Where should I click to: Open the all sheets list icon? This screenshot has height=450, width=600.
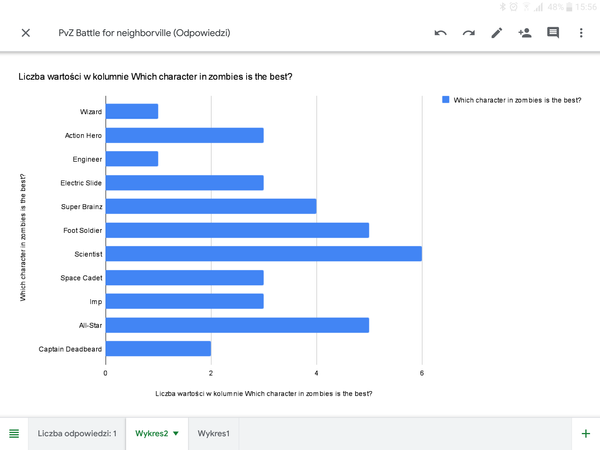14,433
